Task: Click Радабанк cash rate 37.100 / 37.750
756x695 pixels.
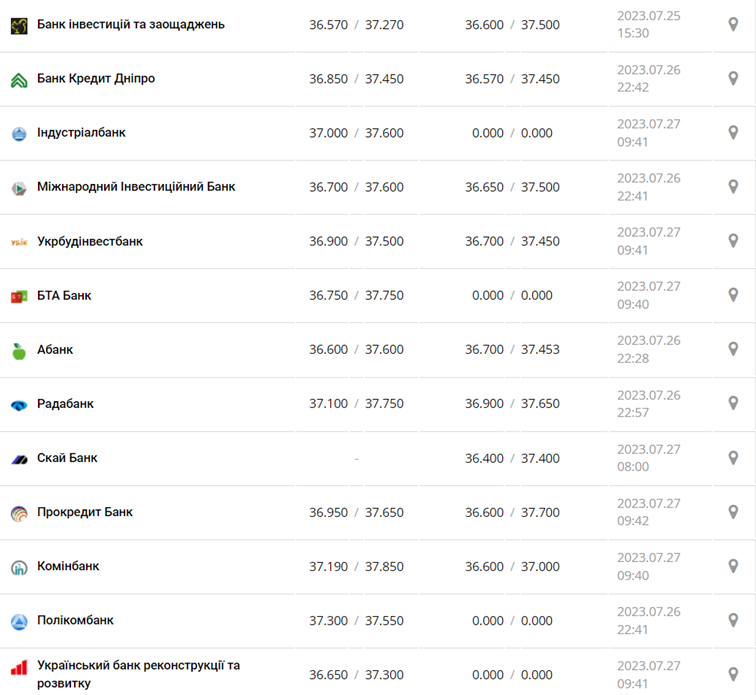Action: click(356, 404)
